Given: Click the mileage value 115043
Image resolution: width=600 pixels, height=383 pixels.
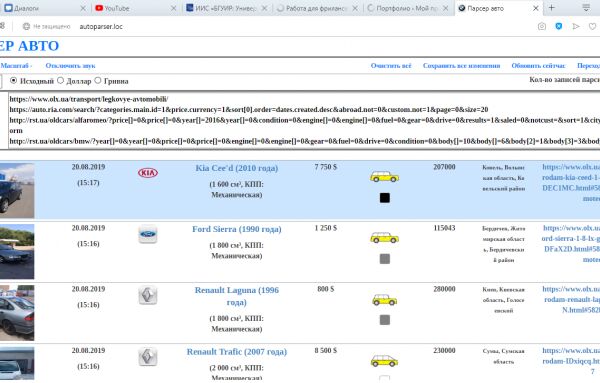Looking at the screenshot, I should tap(444, 228).
